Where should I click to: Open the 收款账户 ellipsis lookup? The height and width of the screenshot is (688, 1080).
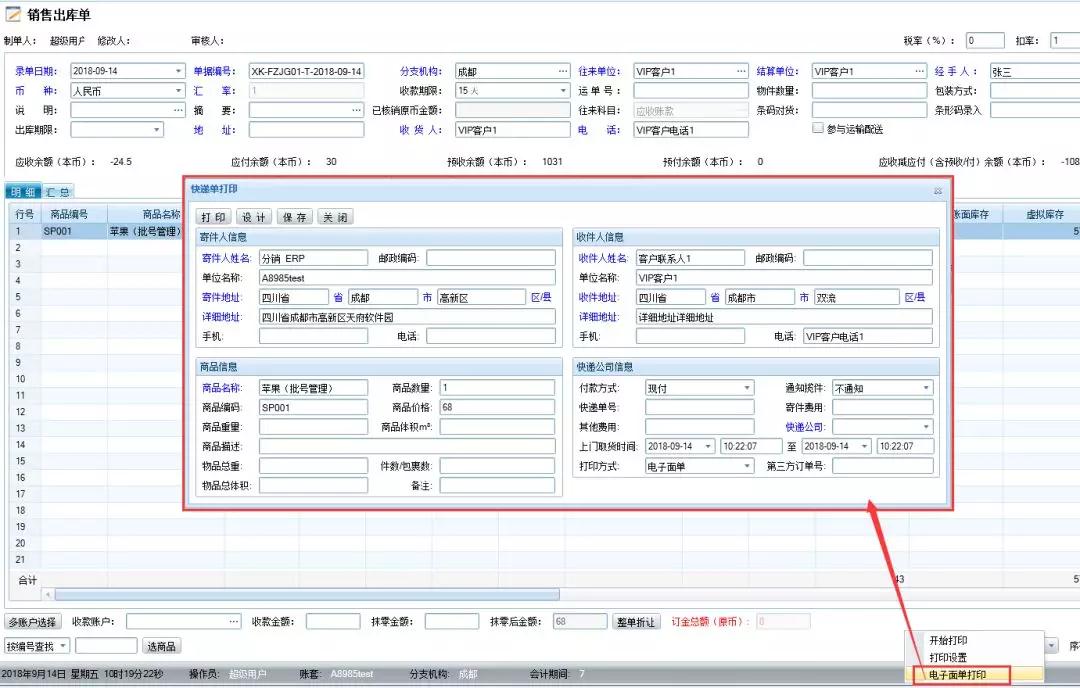click(x=233, y=621)
